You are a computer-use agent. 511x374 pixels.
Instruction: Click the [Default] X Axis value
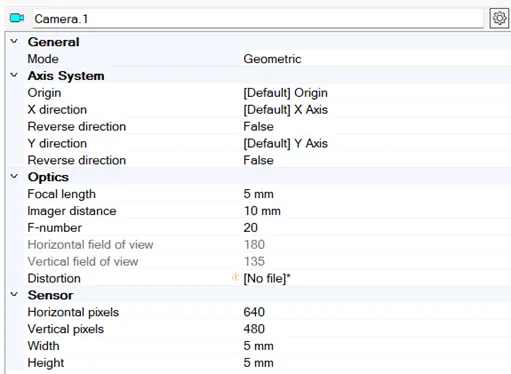point(285,110)
